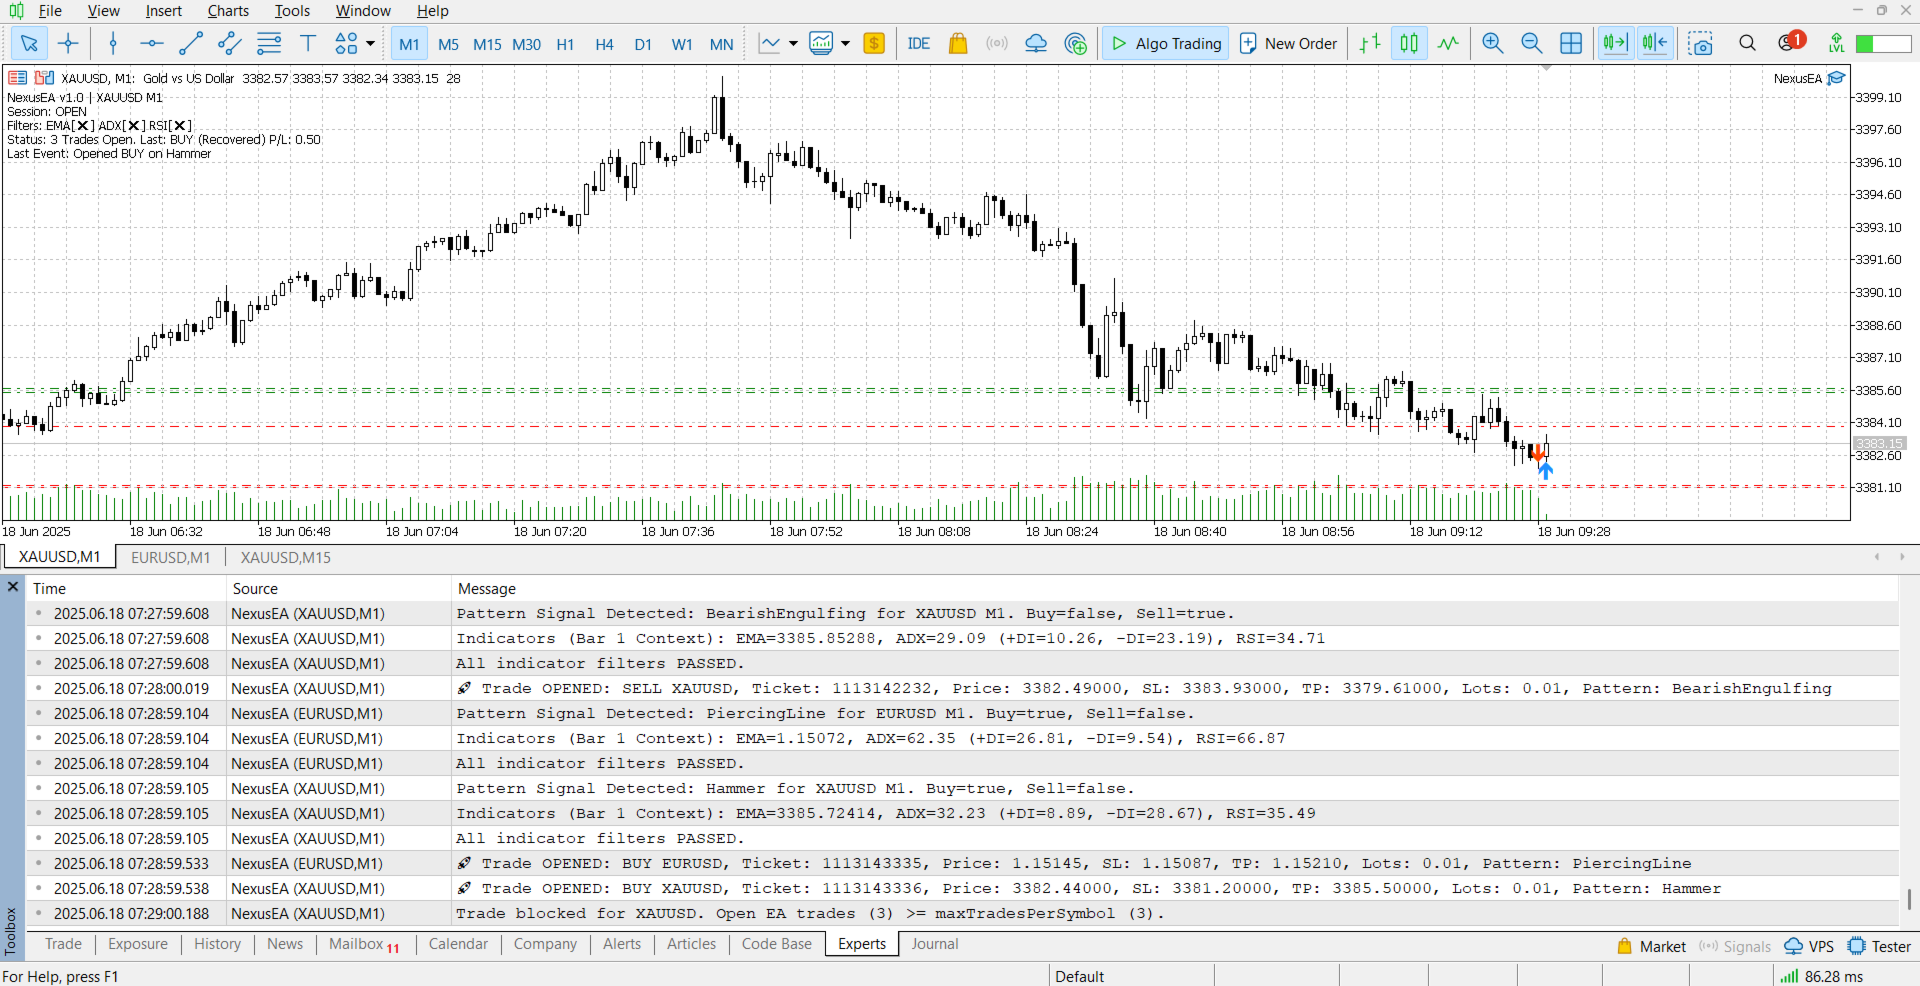Image resolution: width=1920 pixels, height=986 pixels.
Task: Insert a text label with the Text tool
Action: (x=308, y=44)
